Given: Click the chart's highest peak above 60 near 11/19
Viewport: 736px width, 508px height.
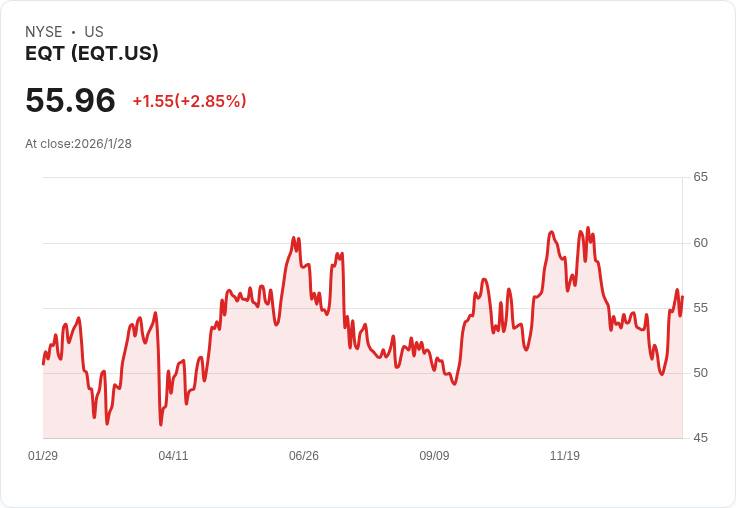Looking at the screenshot, I should click(x=588, y=228).
